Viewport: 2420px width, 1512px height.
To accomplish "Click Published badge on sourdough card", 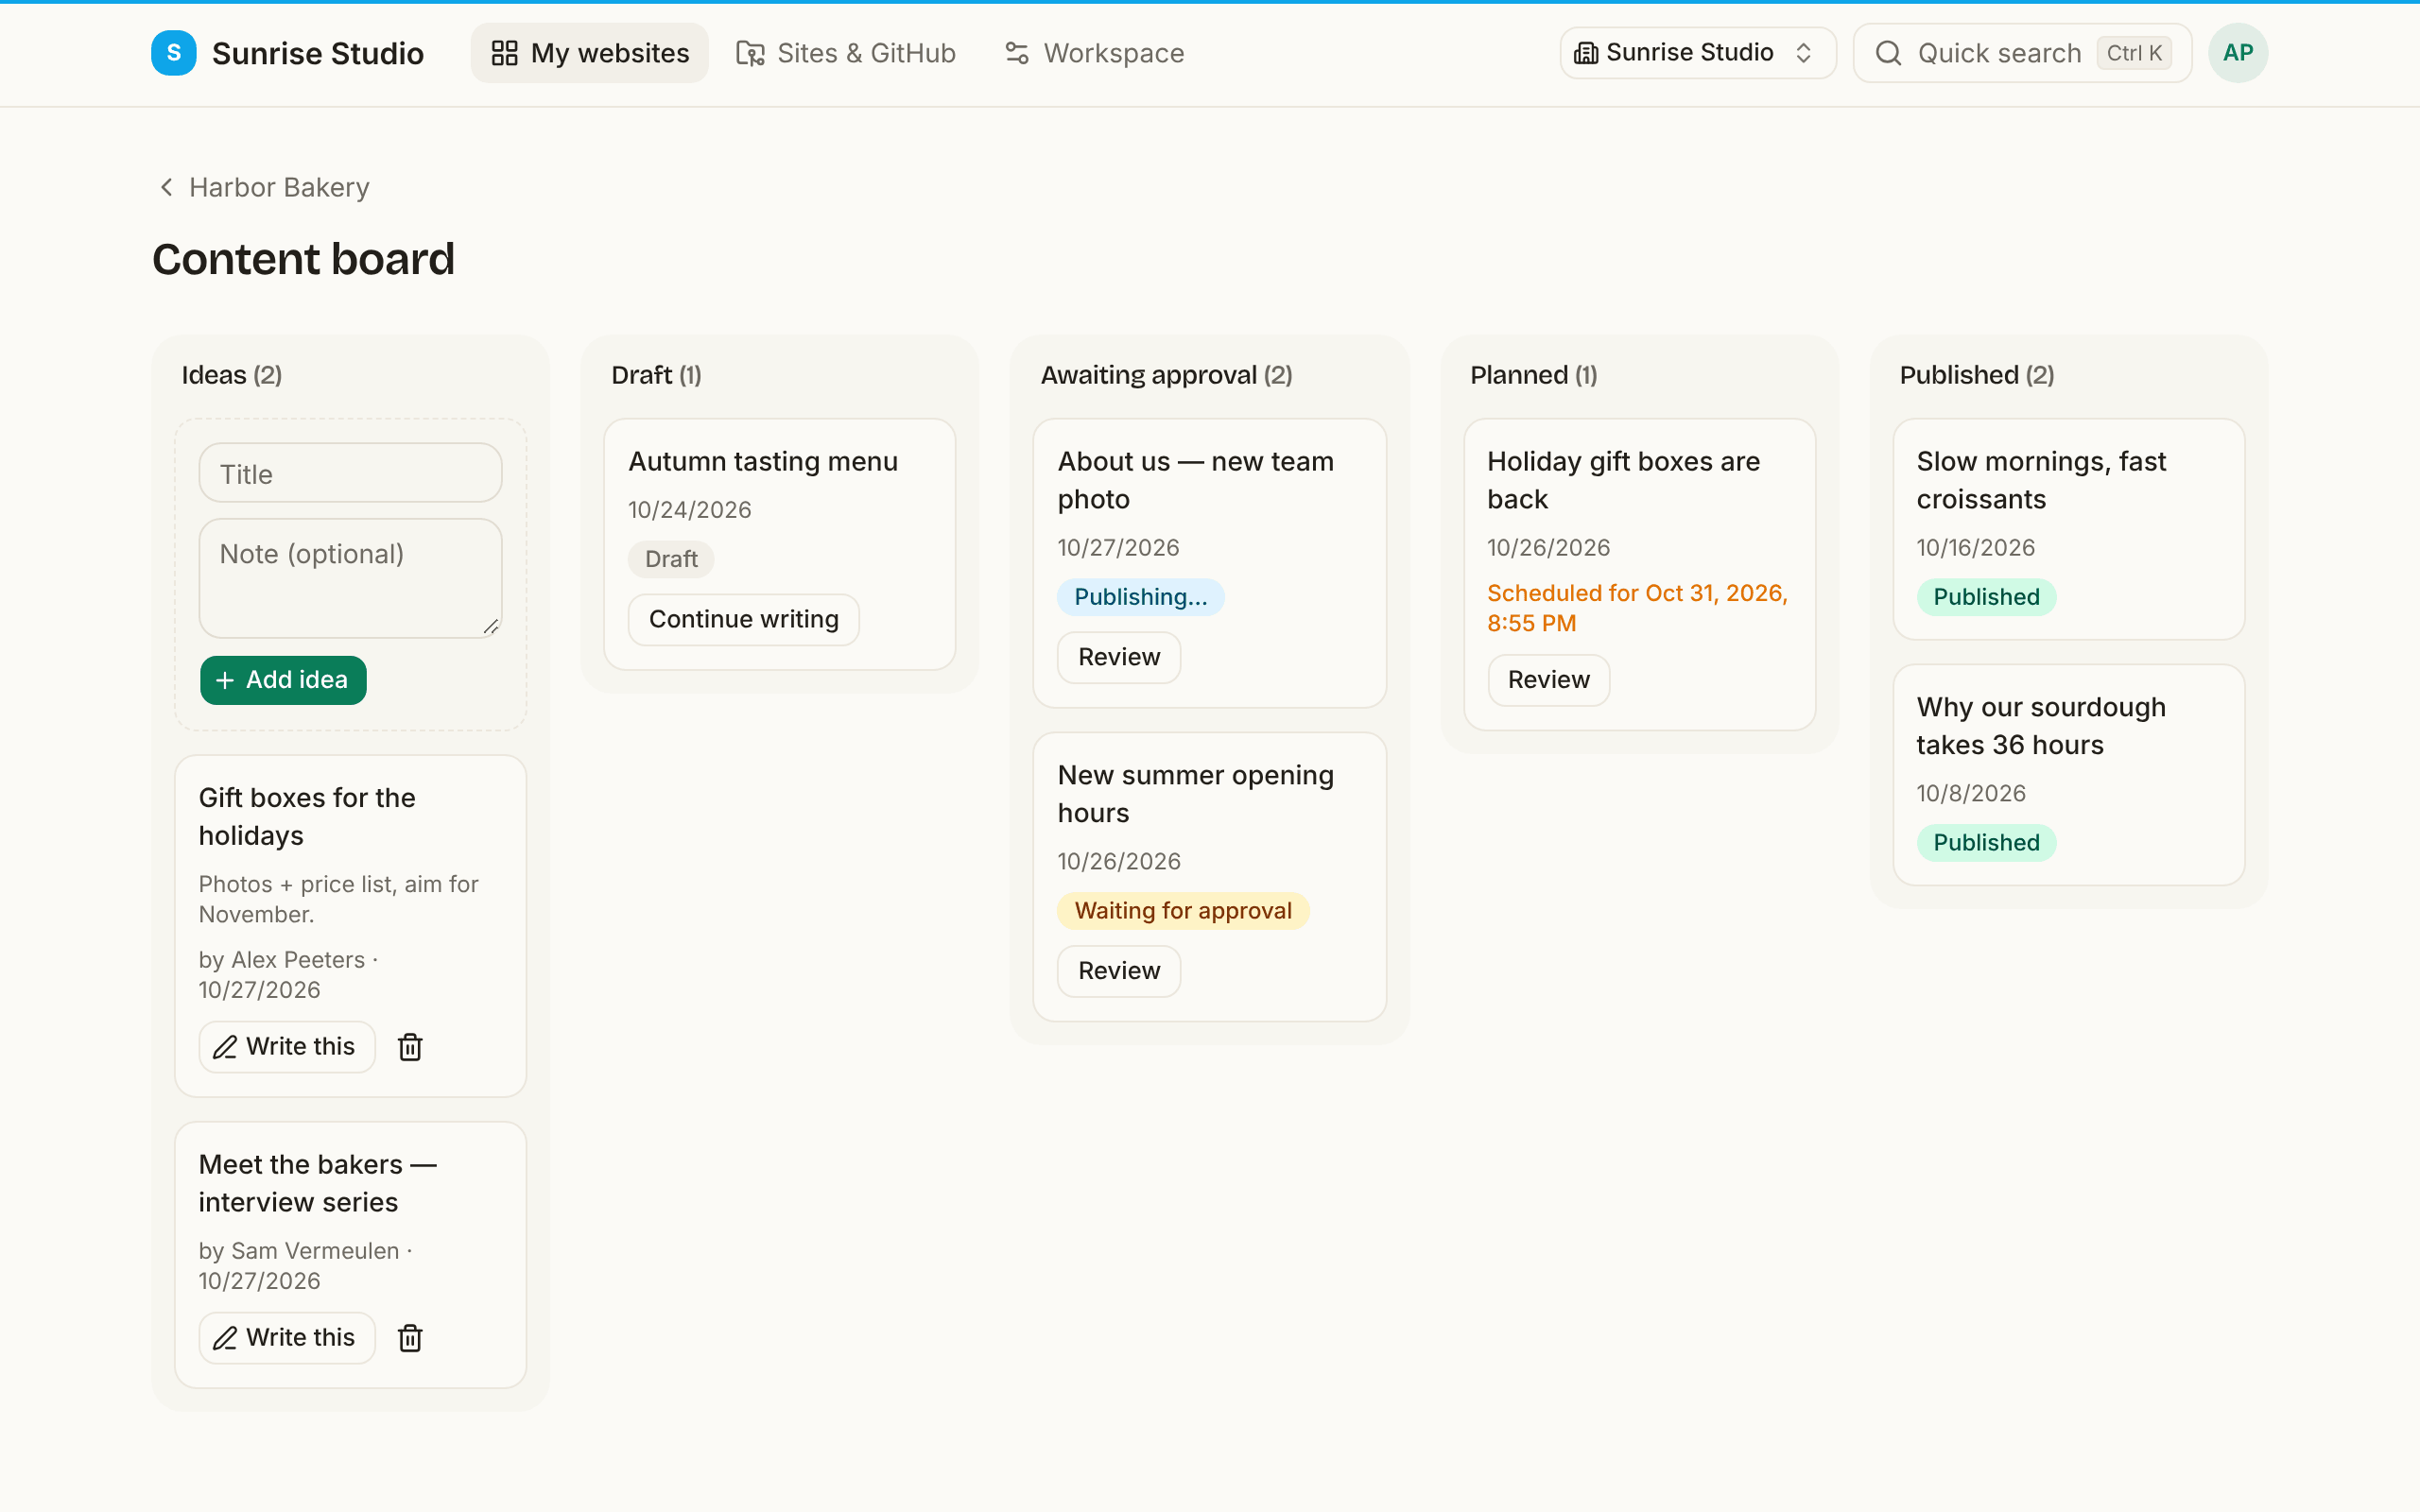I will 1986,843.
